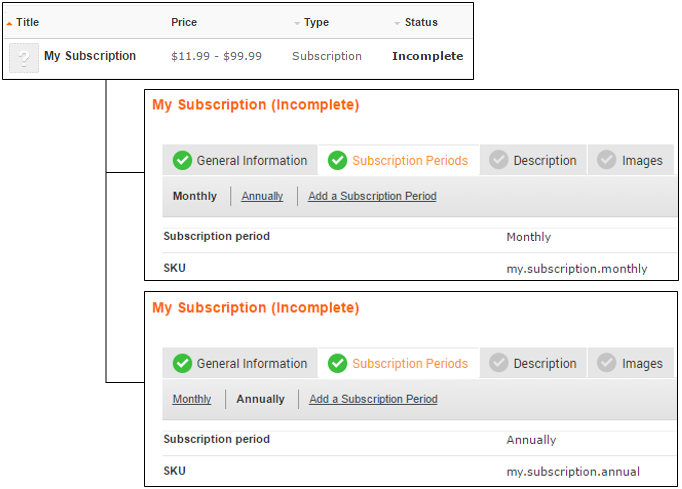Click green check on lower General Information
This screenshot has width=682, height=489.
click(x=182, y=363)
